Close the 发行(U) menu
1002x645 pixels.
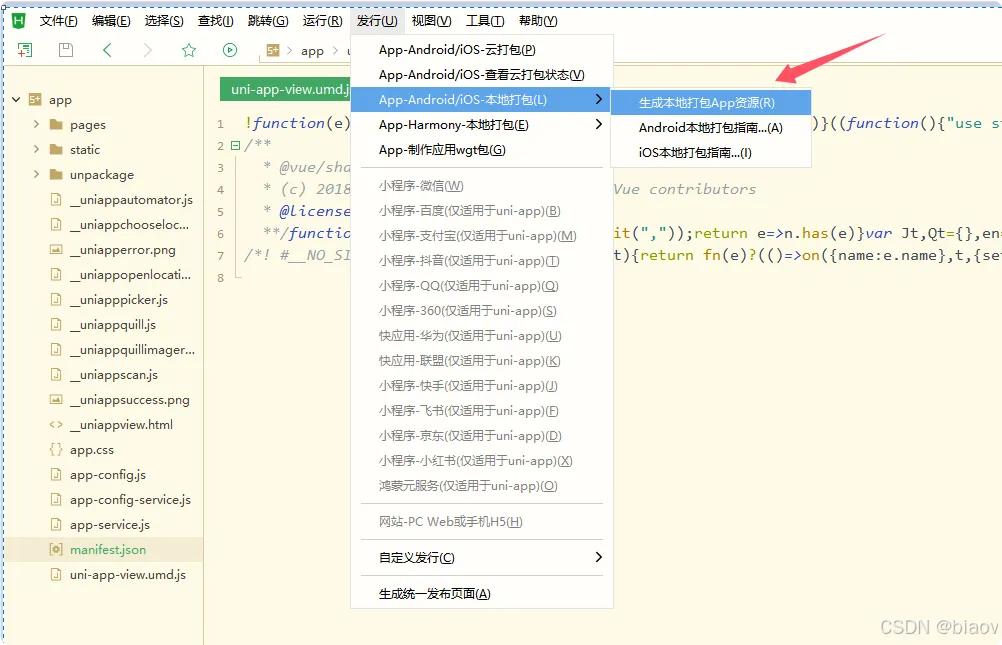point(377,21)
